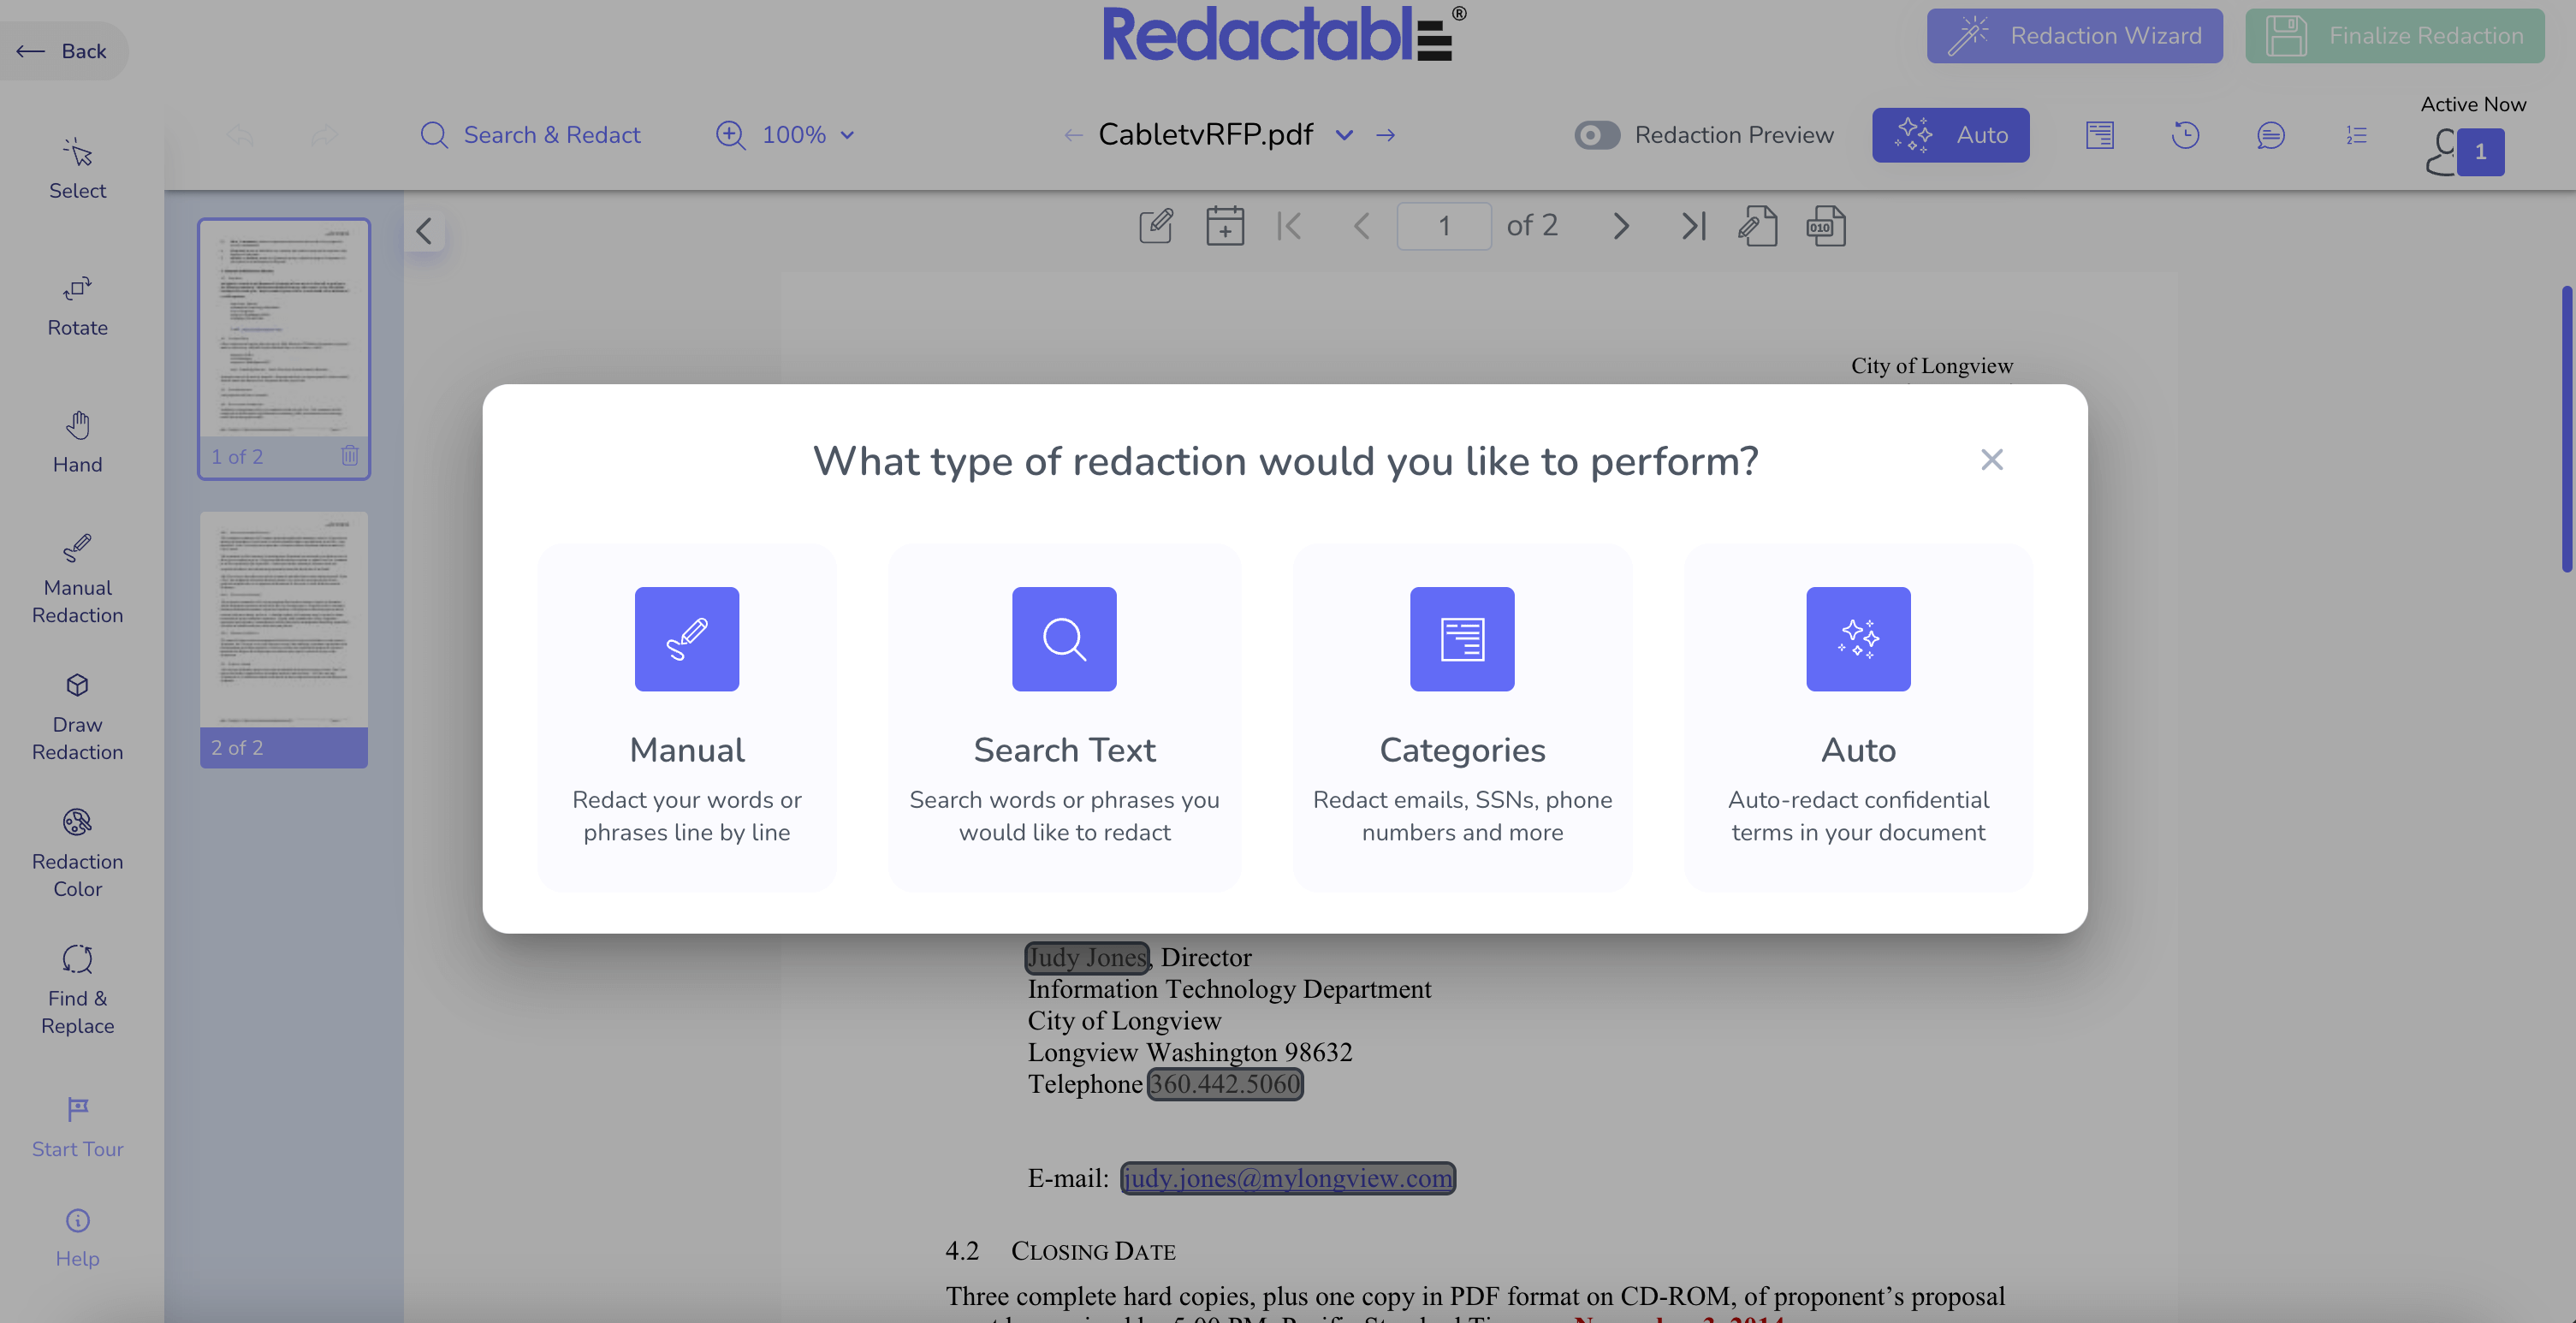This screenshot has height=1323, width=2576.
Task: Open the numbered list icon
Action: point(2357,135)
